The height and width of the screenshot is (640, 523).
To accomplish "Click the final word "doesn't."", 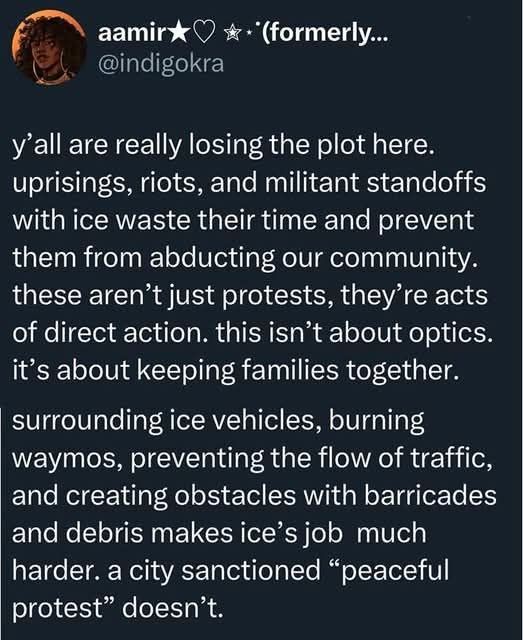I will click(x=173, y=608).
